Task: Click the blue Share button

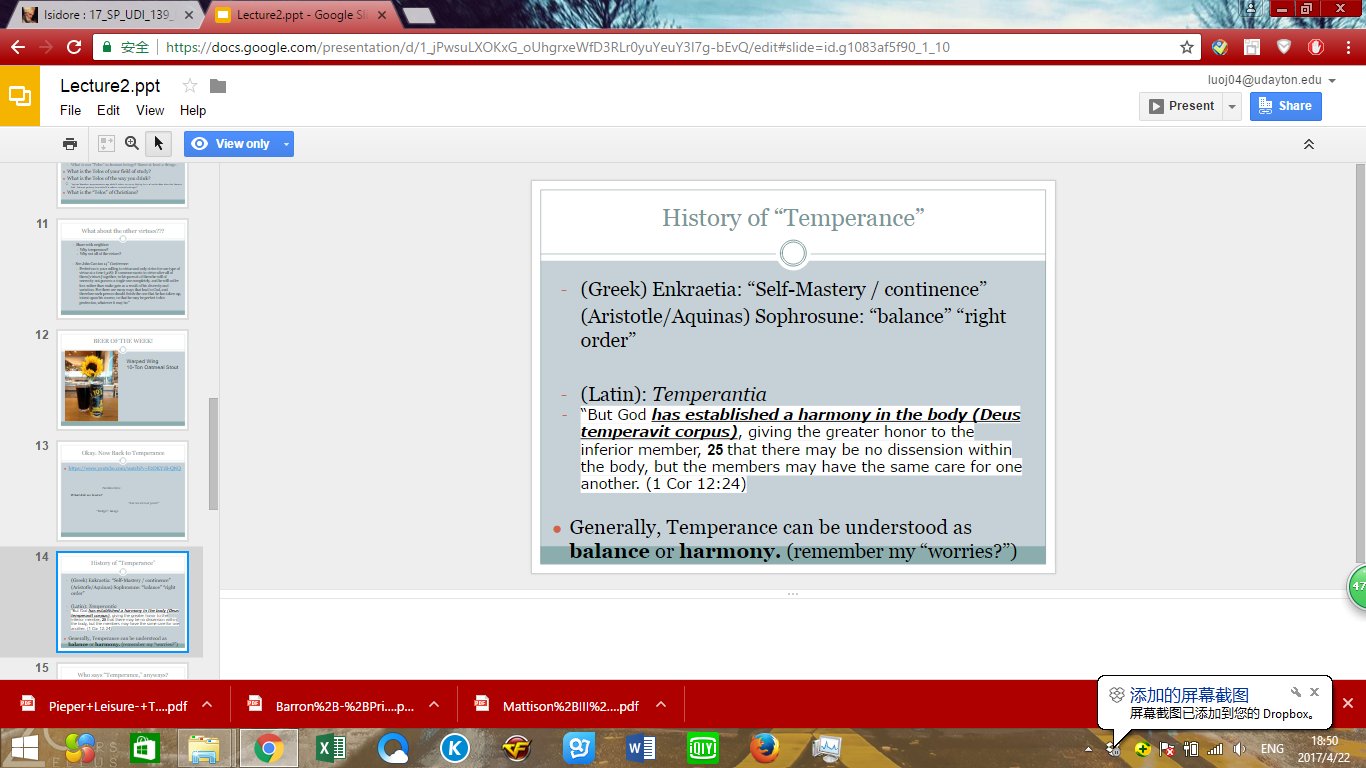Action: click(x=1285, y=106)
